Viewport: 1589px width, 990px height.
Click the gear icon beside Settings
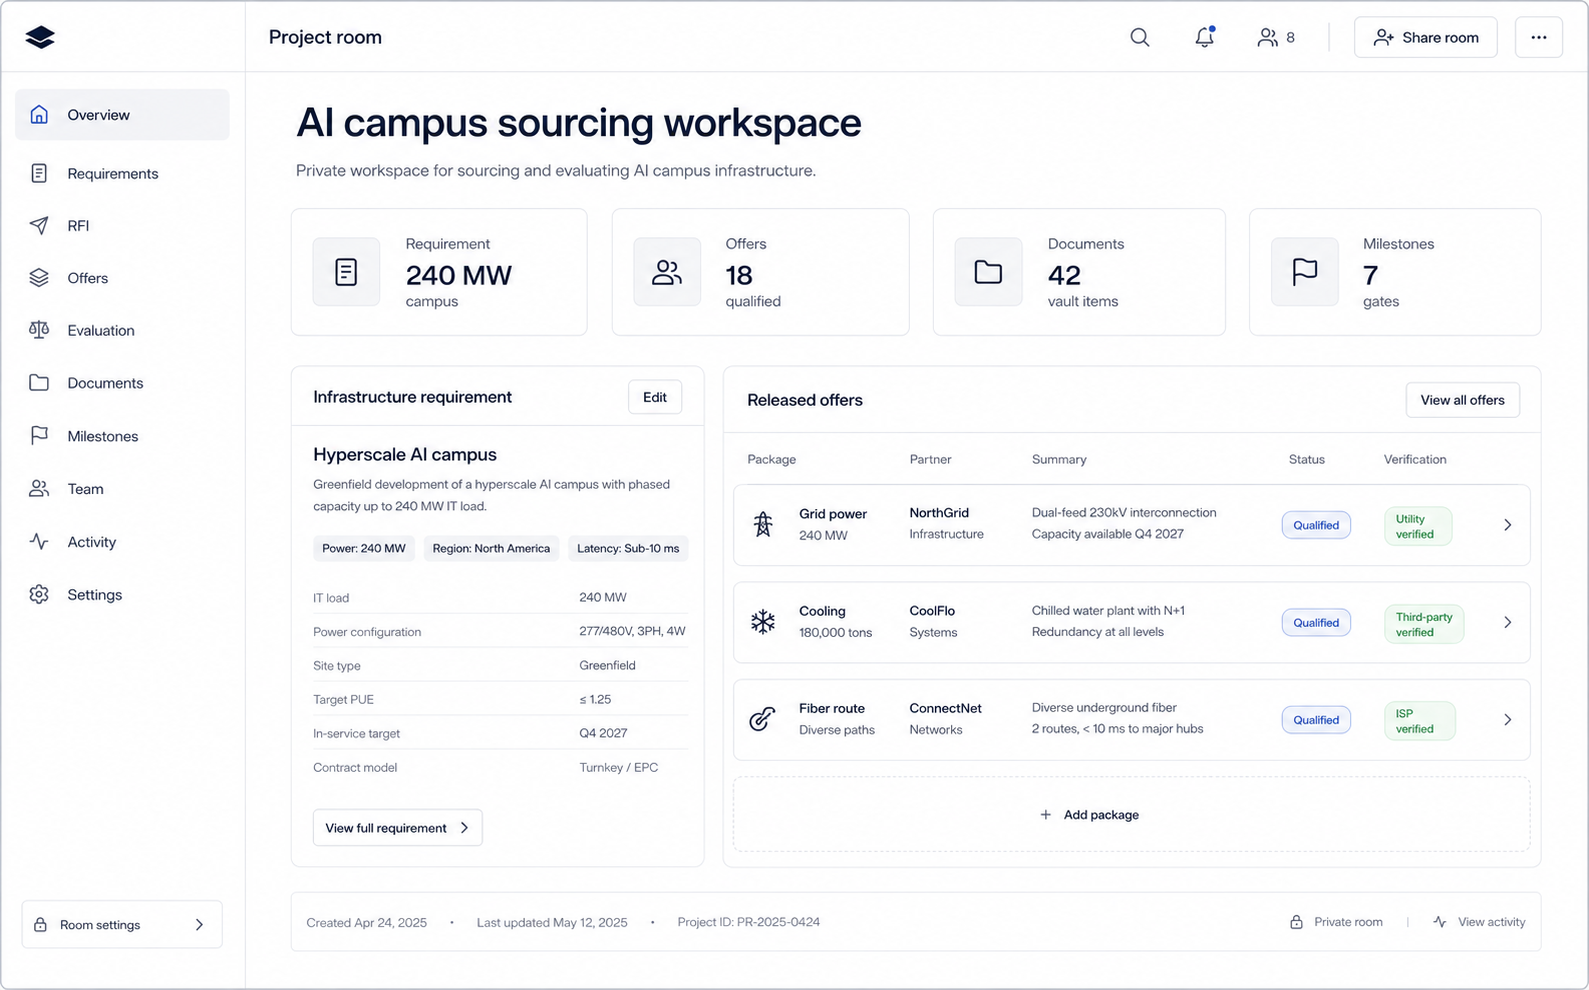point(39,594)
